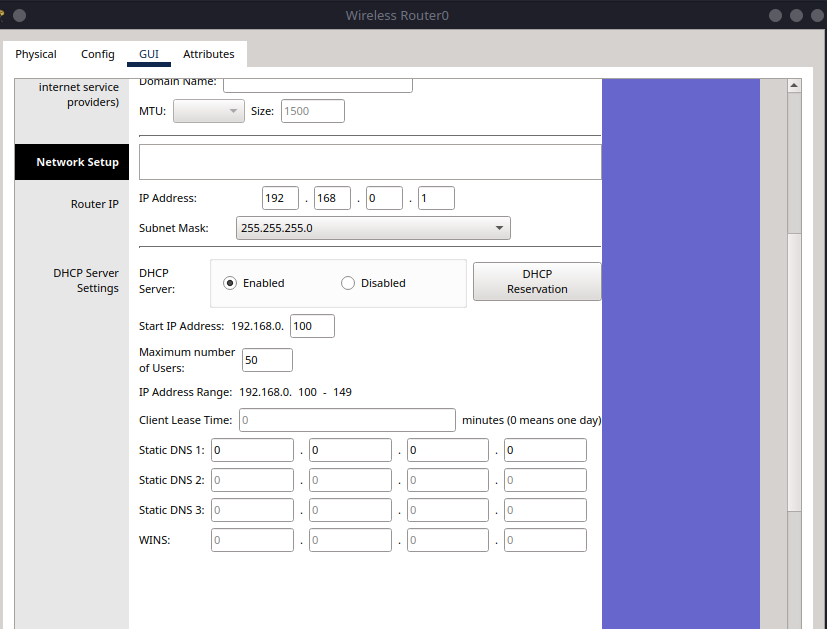Click the Static DNS 2 first octet
This screenshot has height=629, width=827.
(252, 480)
